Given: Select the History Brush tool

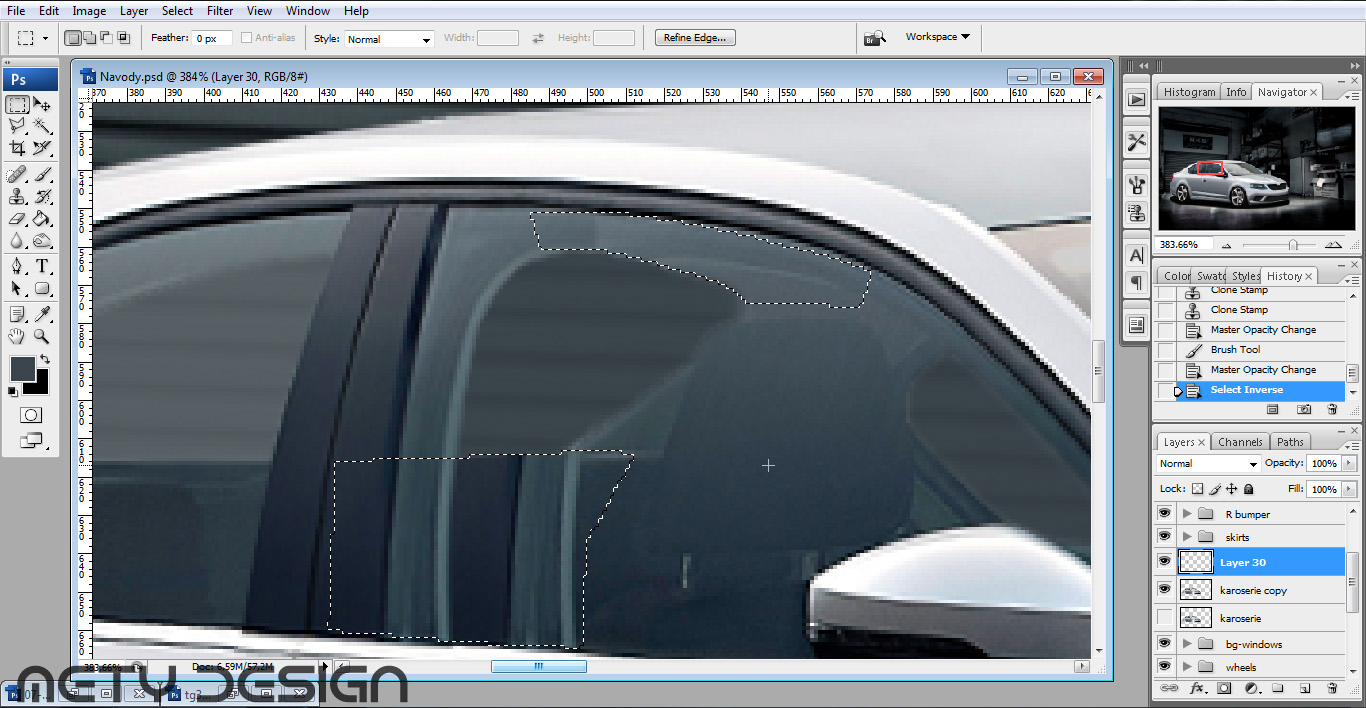Looking at the screenshot, I should point(42,197).
